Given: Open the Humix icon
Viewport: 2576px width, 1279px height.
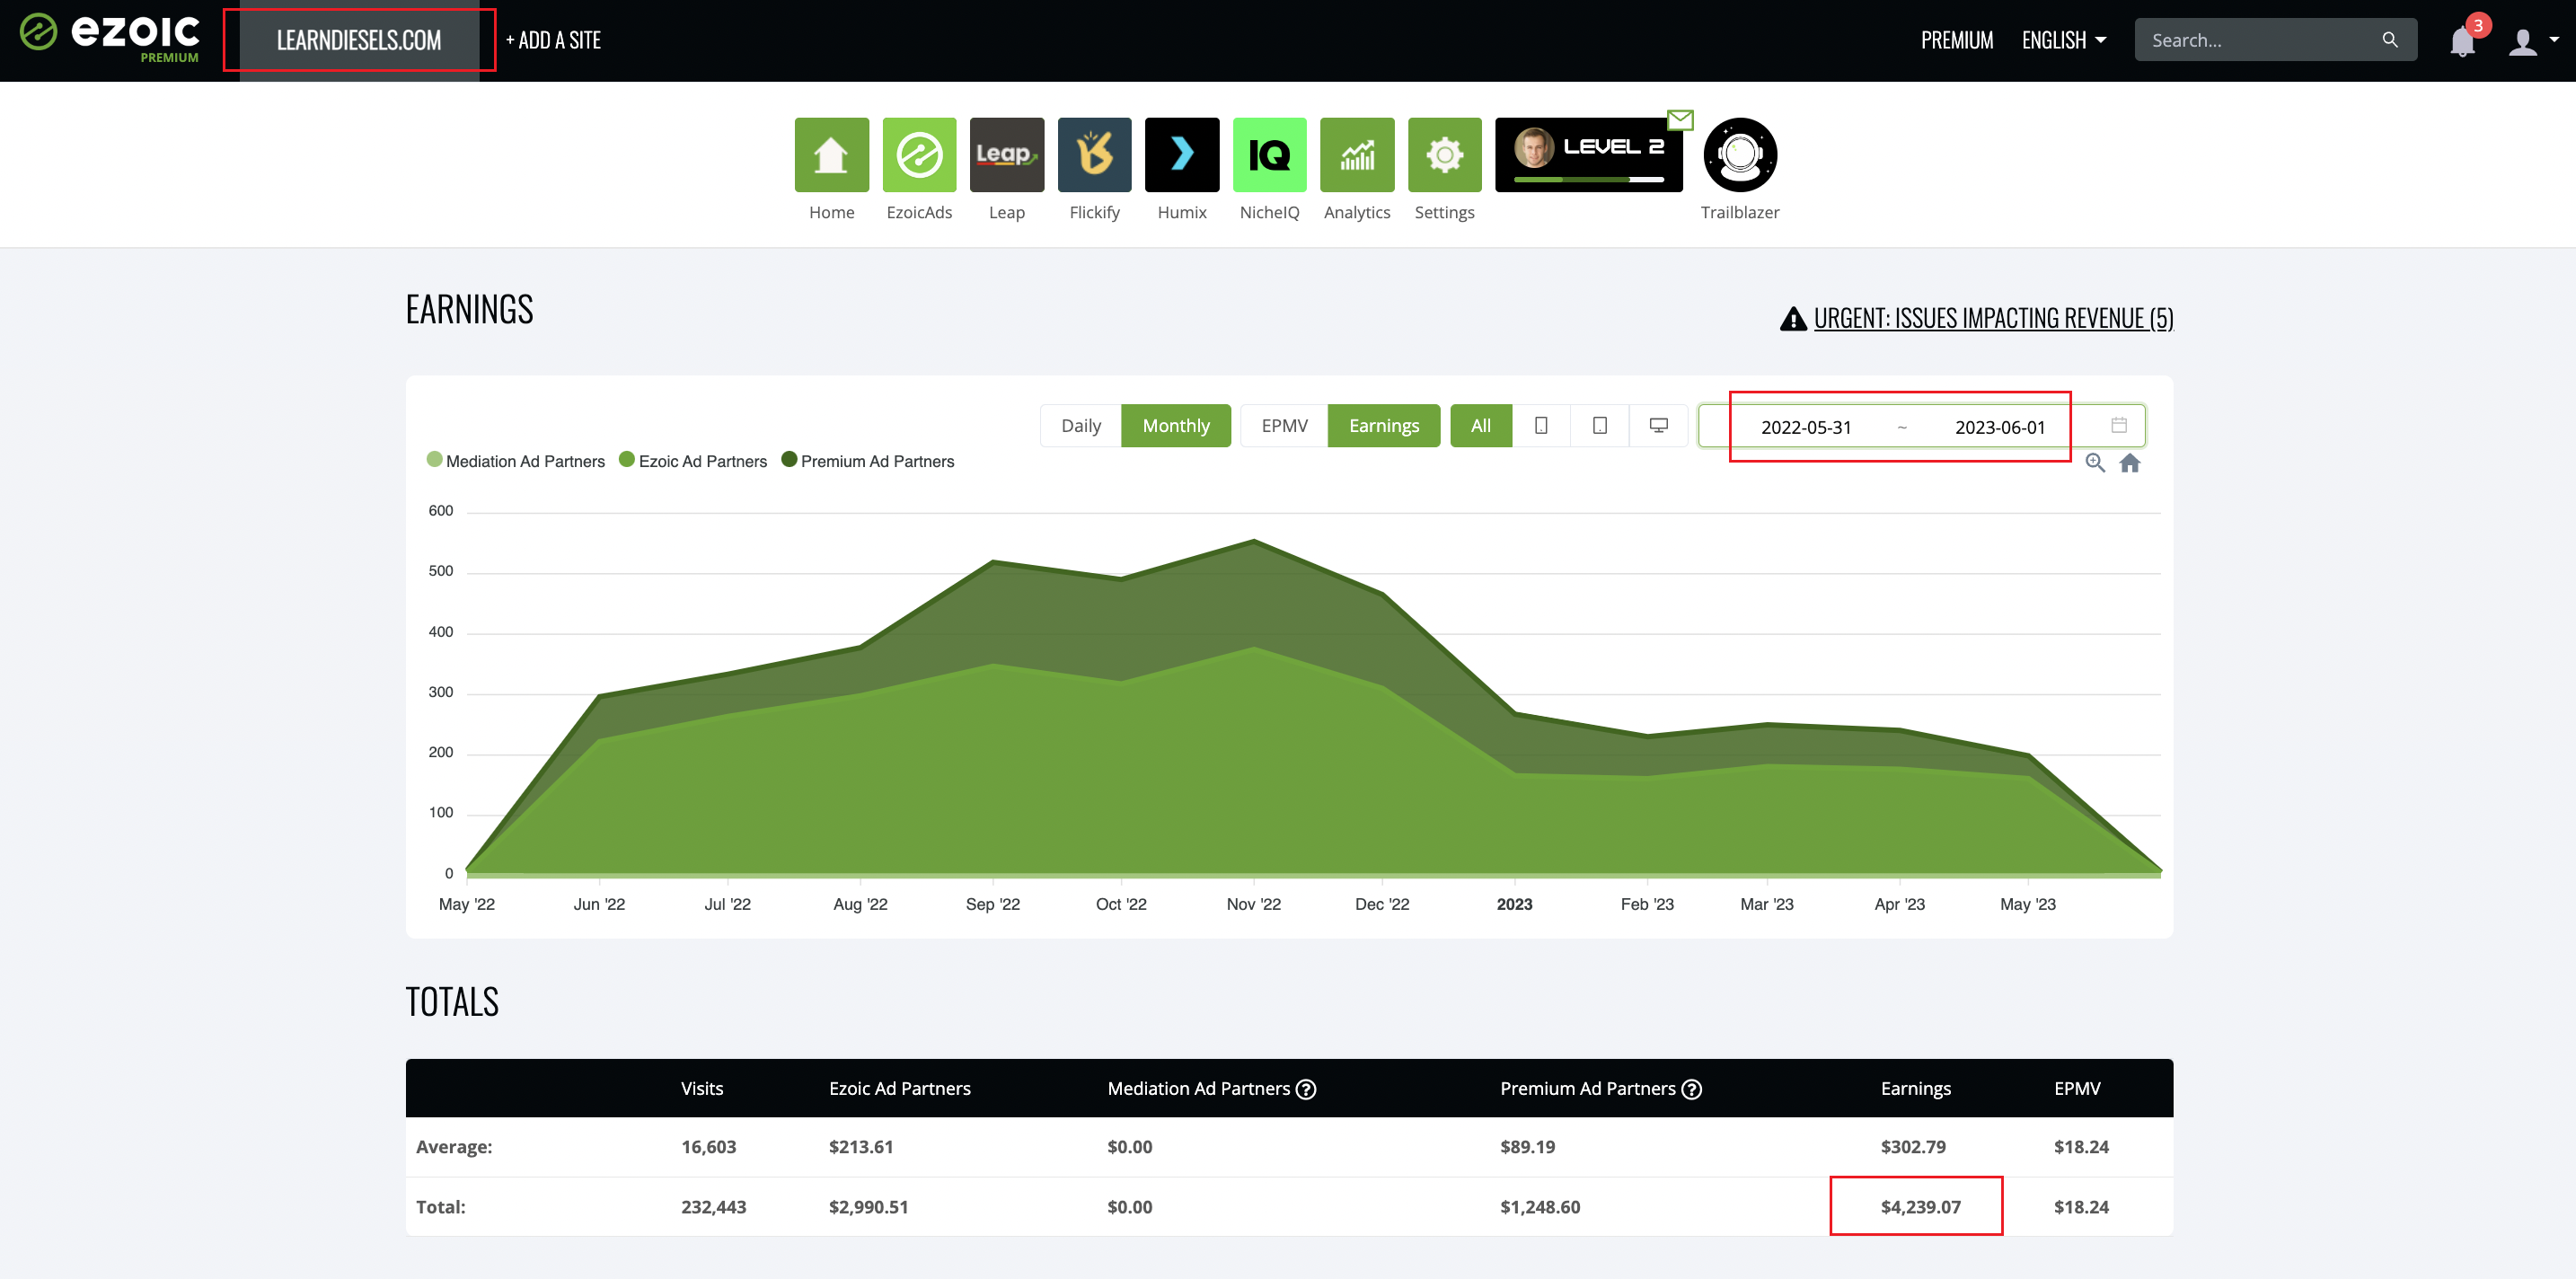Looking at the screenshot, I should click(1182, 155).
